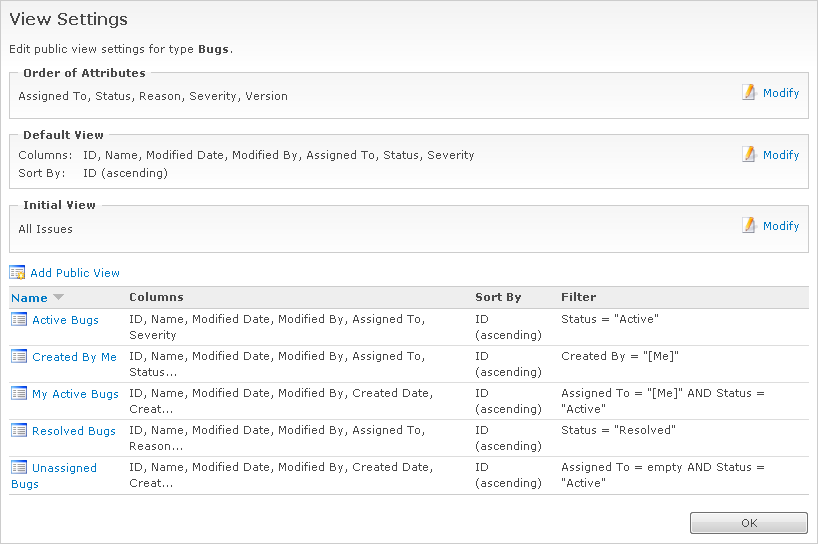Open the Unassigned Bugs view
This screenshot has width=818, height=544.
64,468
